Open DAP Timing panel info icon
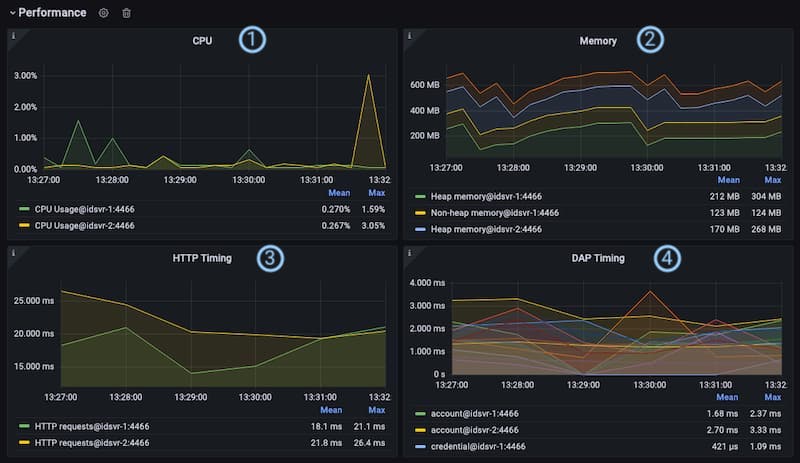This screenshot has width=800, height=463. click(409, 253)
